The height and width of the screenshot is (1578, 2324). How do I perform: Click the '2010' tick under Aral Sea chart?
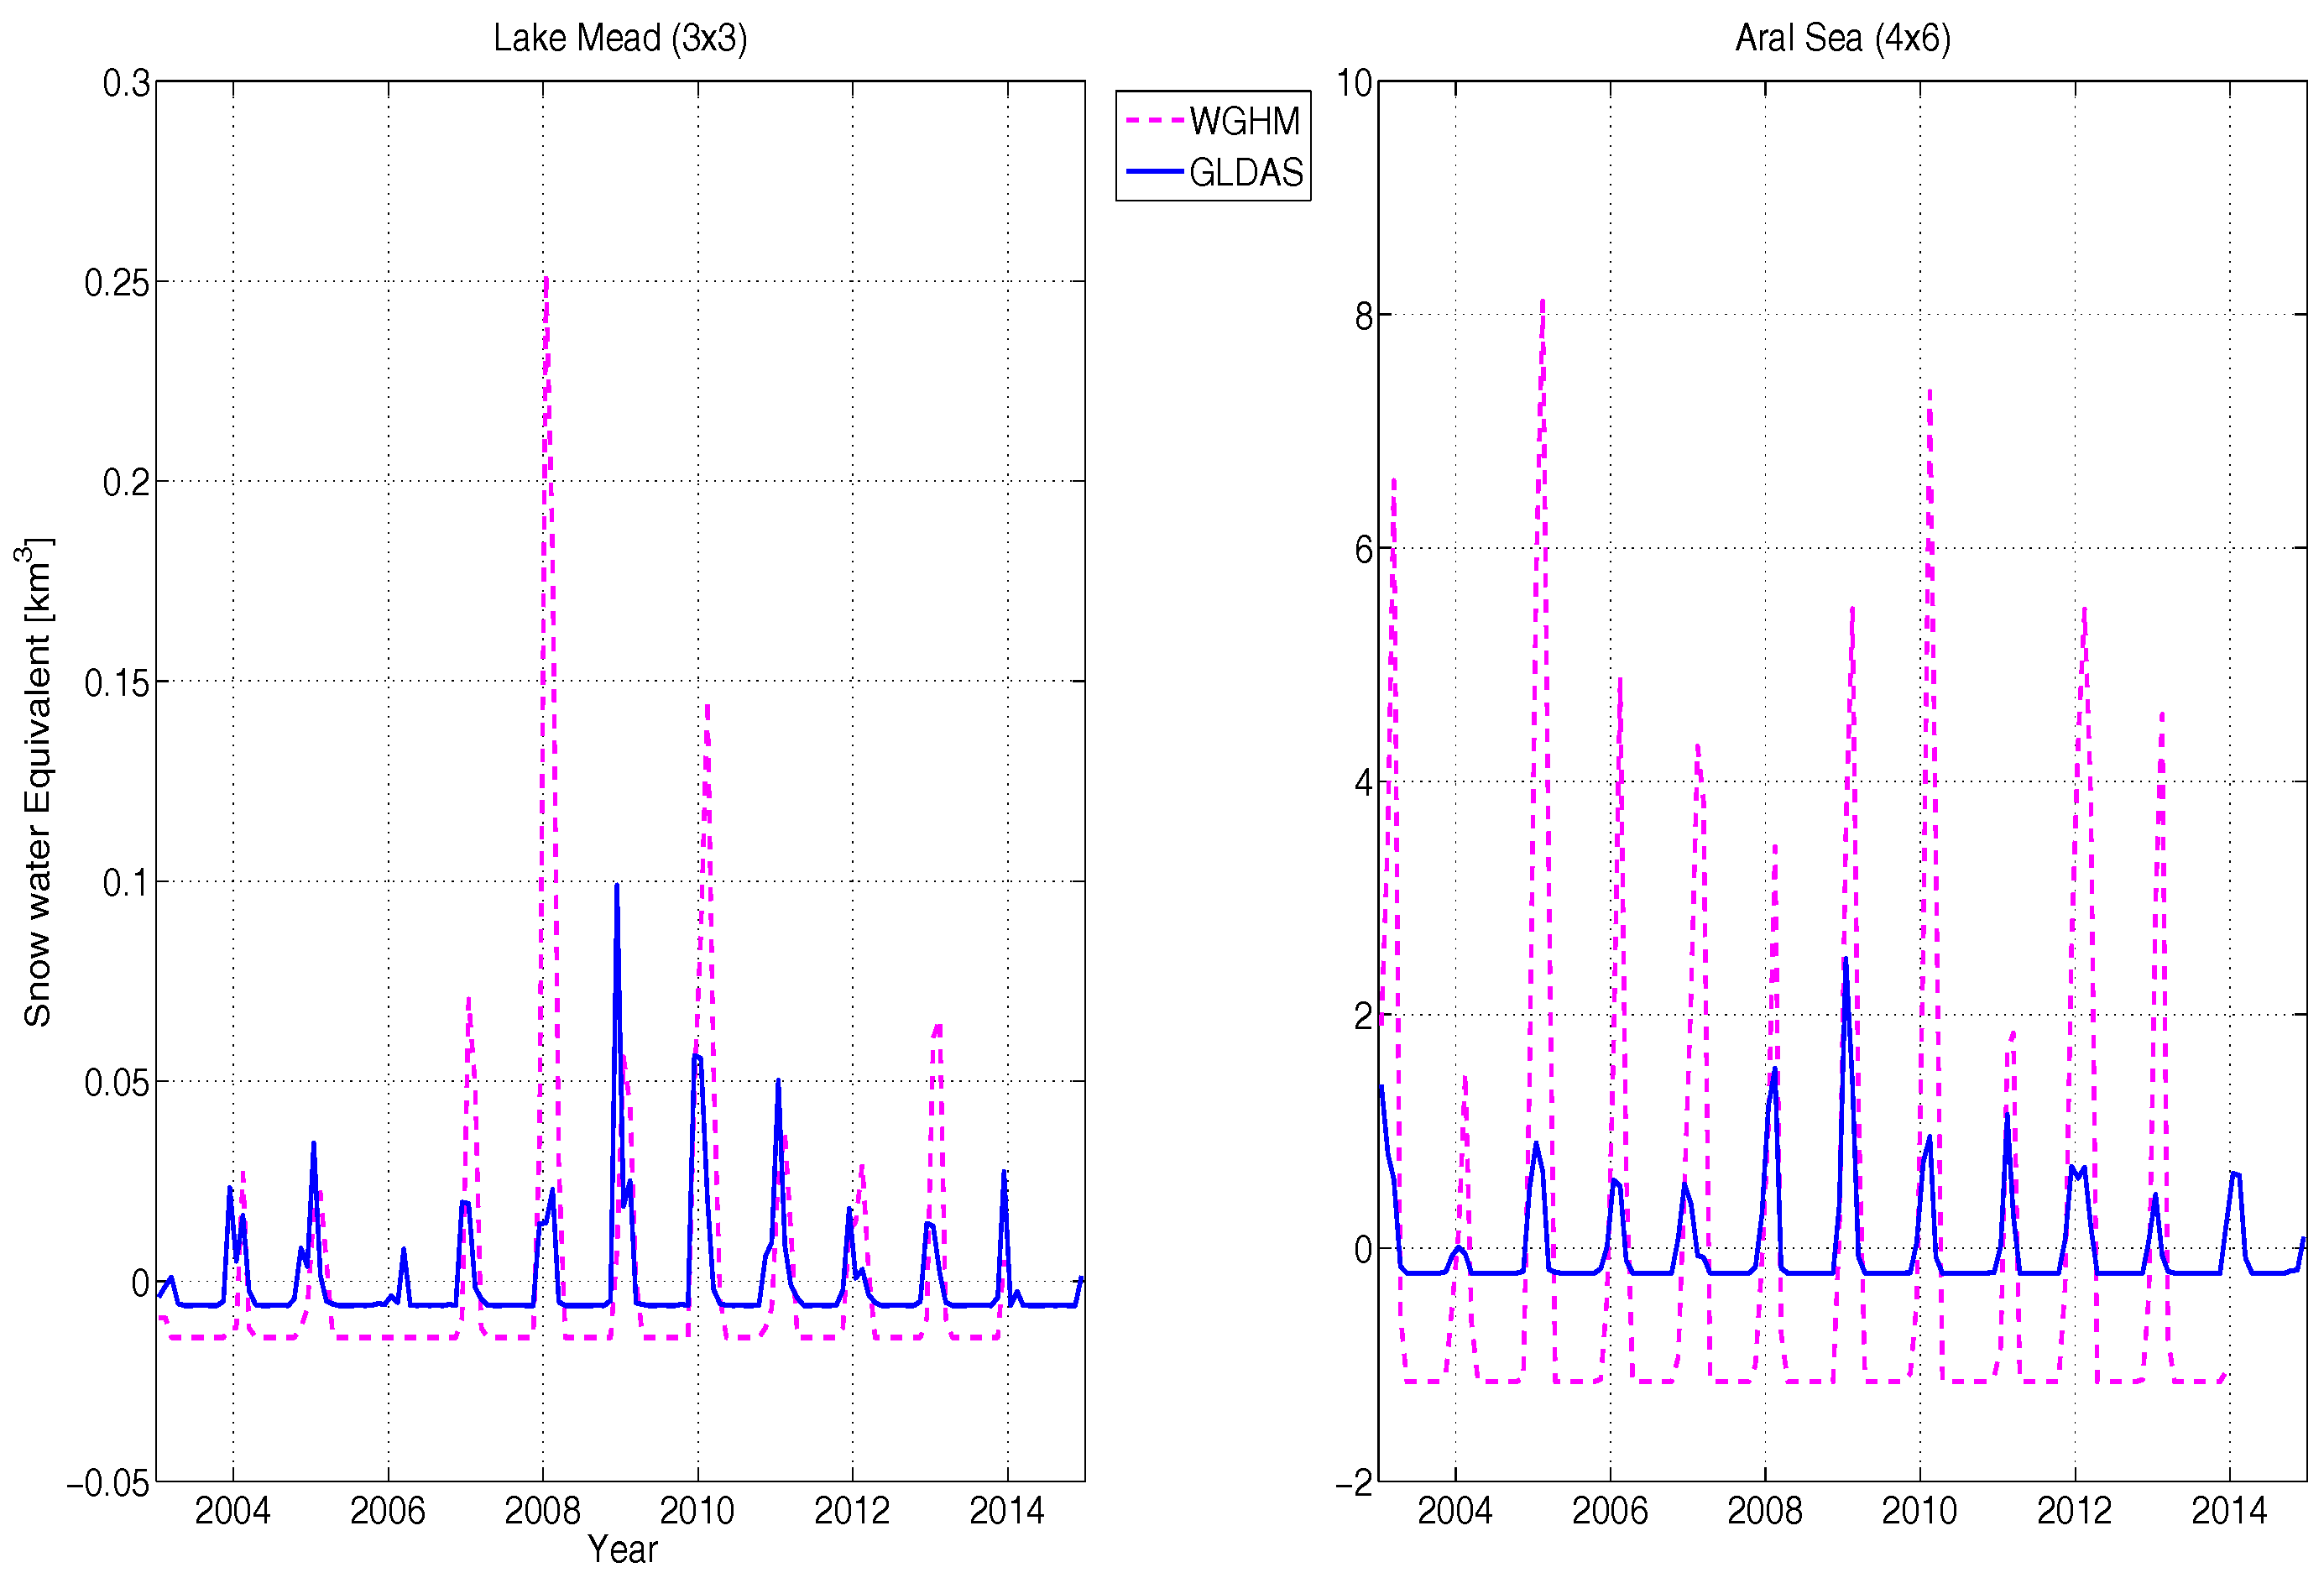point(1920,1510)
